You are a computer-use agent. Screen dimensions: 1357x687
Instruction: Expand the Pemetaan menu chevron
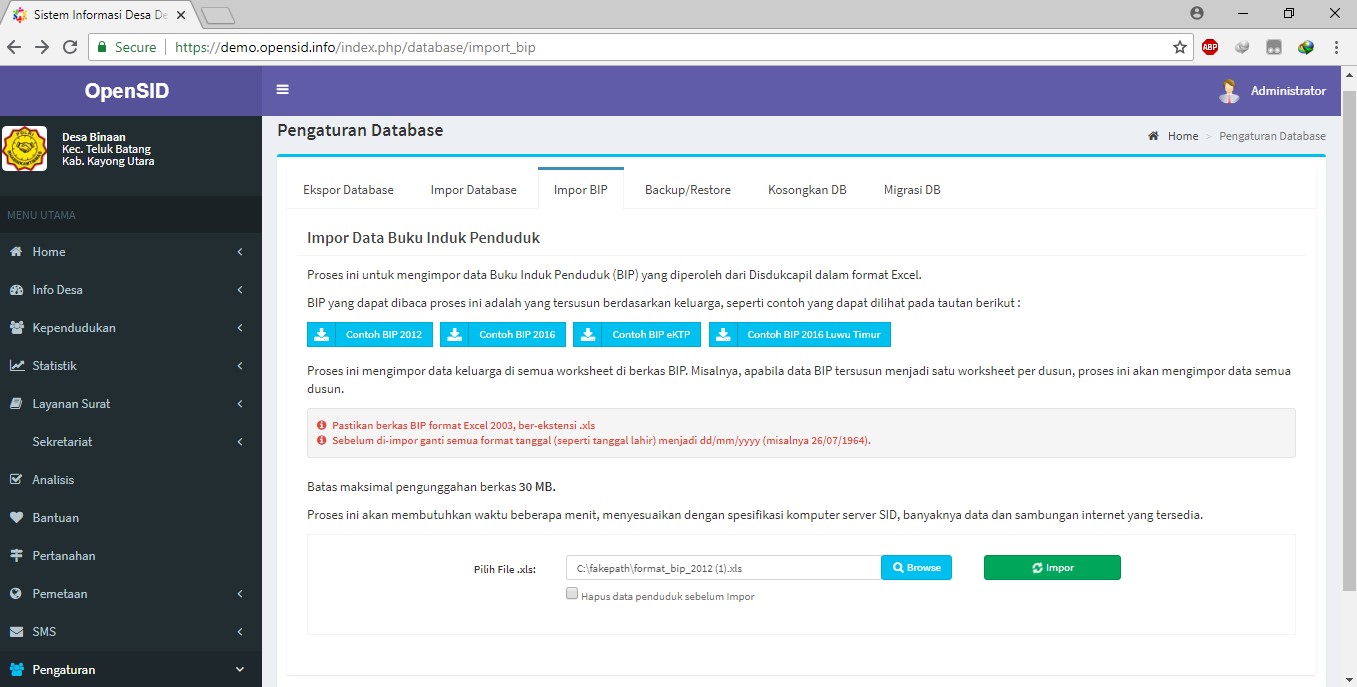click(240, 594)
